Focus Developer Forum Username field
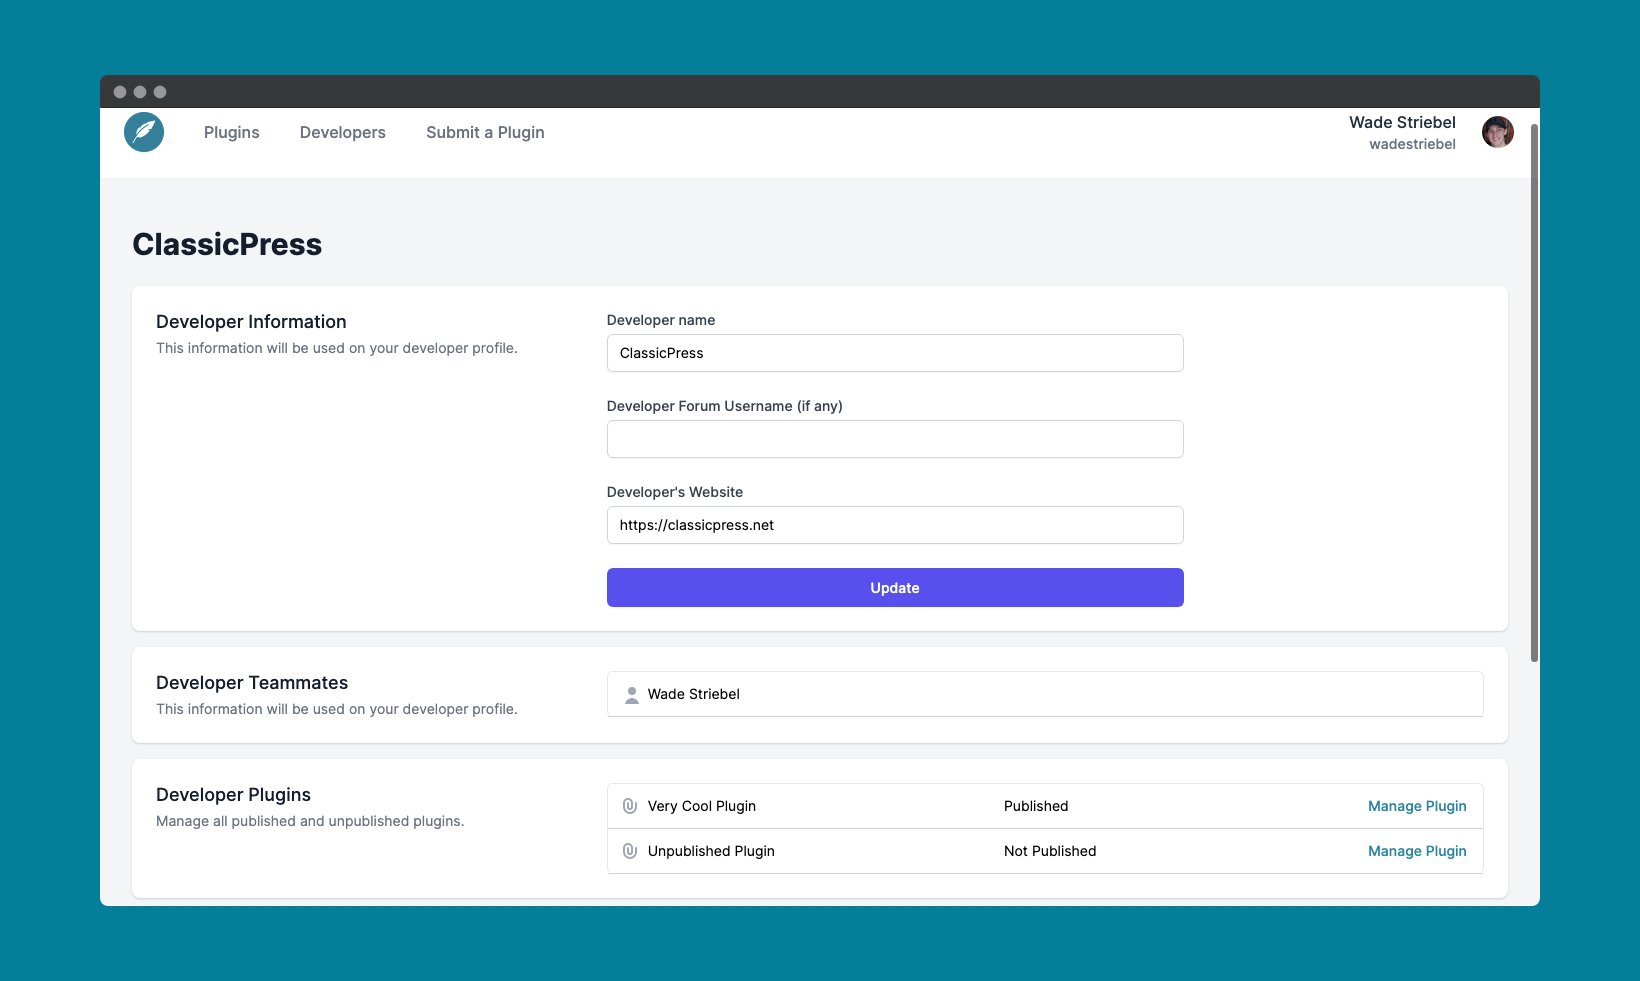 coord(895,439)
